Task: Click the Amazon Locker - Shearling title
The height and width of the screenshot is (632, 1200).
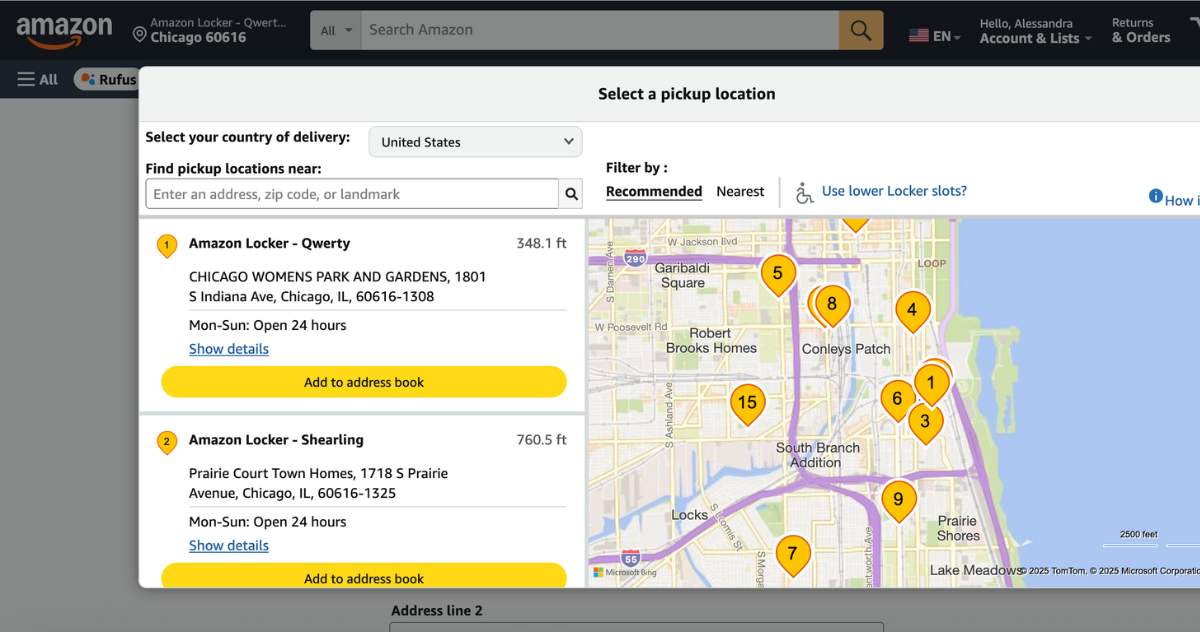Action: pyautogui.click(x=276, y=440)
